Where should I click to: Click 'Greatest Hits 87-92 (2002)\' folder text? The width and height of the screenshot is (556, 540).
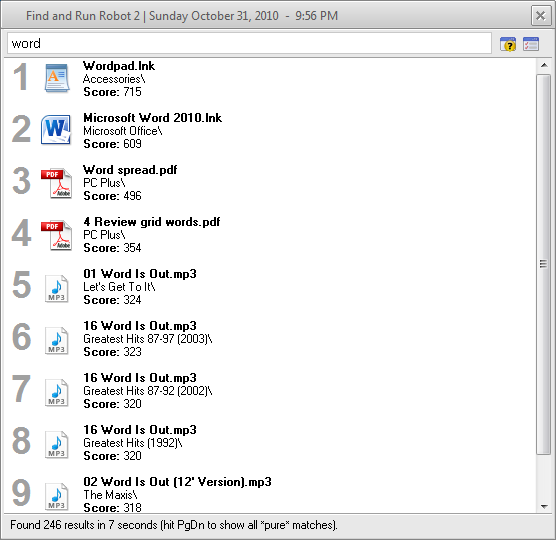coord(148,391)
